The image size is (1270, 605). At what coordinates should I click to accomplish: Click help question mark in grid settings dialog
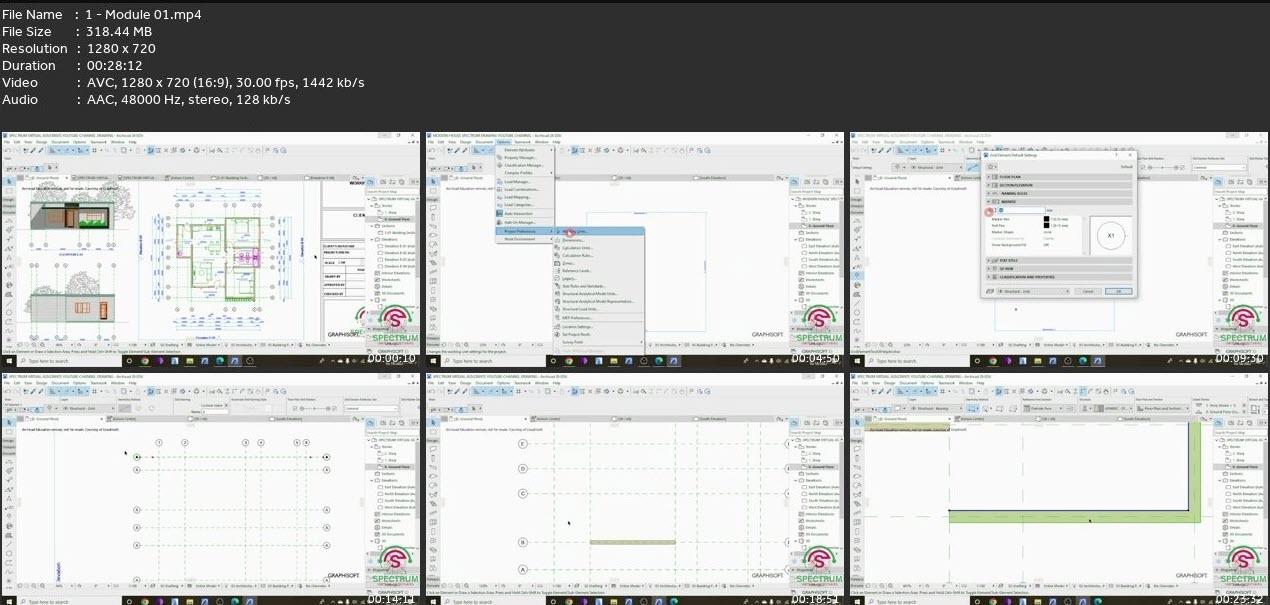1116,155
